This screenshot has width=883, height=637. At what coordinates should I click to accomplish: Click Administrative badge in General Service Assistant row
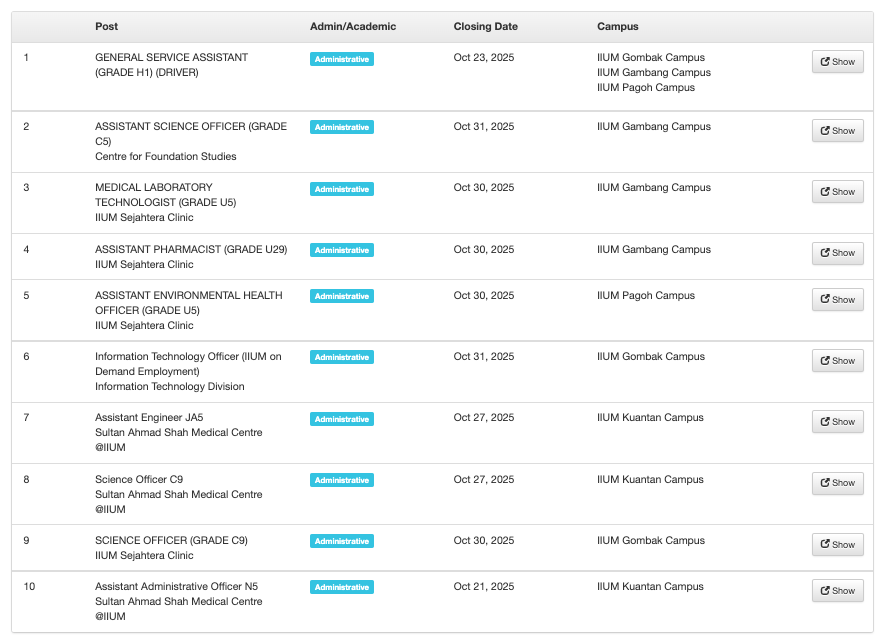[x=341, y=59]
